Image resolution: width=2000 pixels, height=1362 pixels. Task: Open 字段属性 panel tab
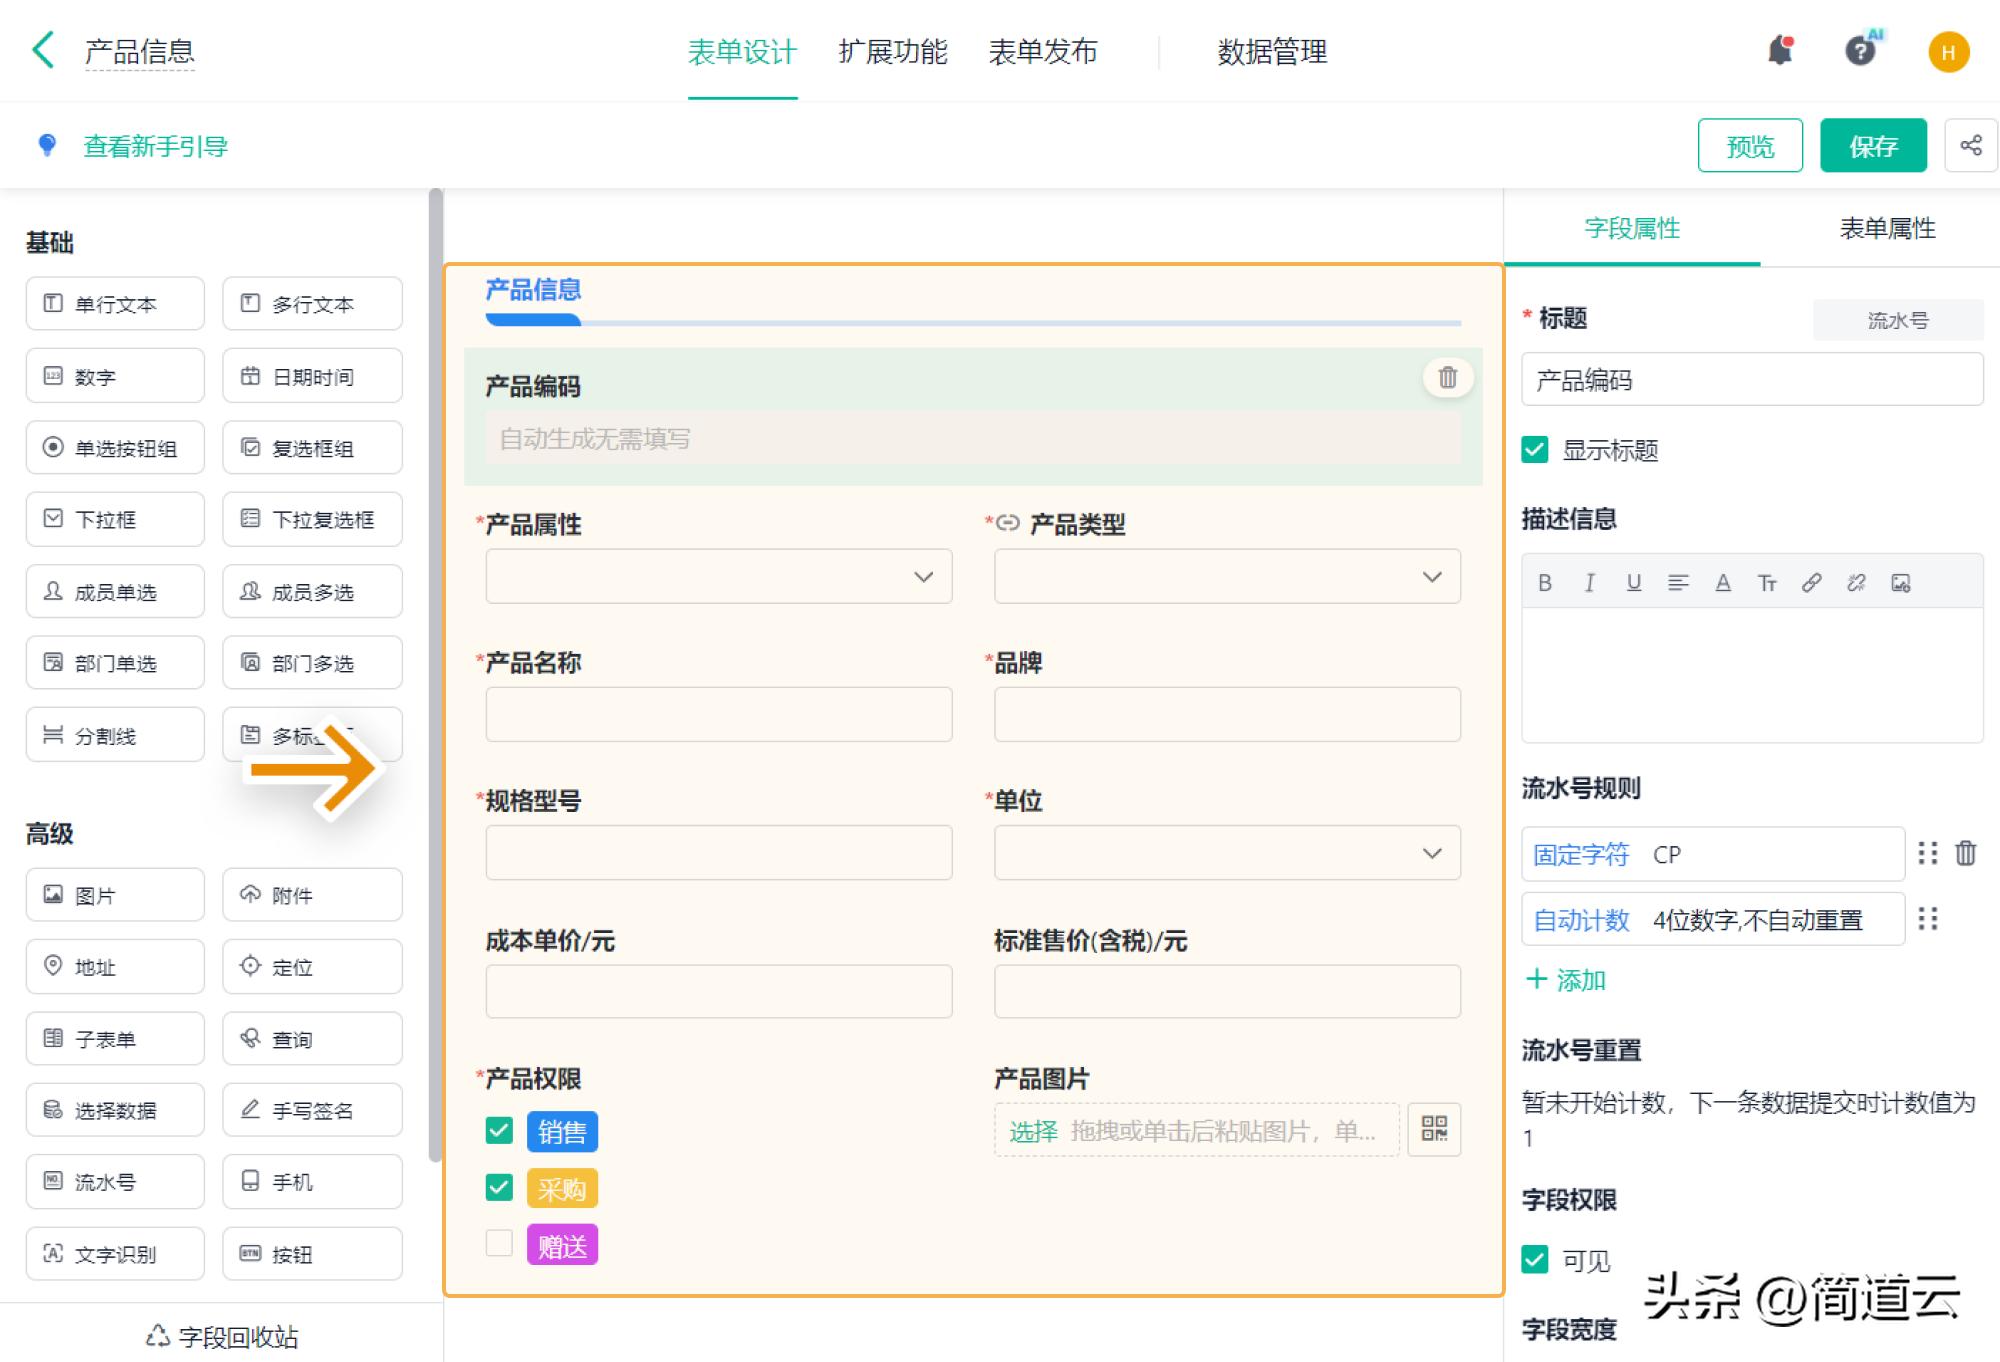point(1632,229)
